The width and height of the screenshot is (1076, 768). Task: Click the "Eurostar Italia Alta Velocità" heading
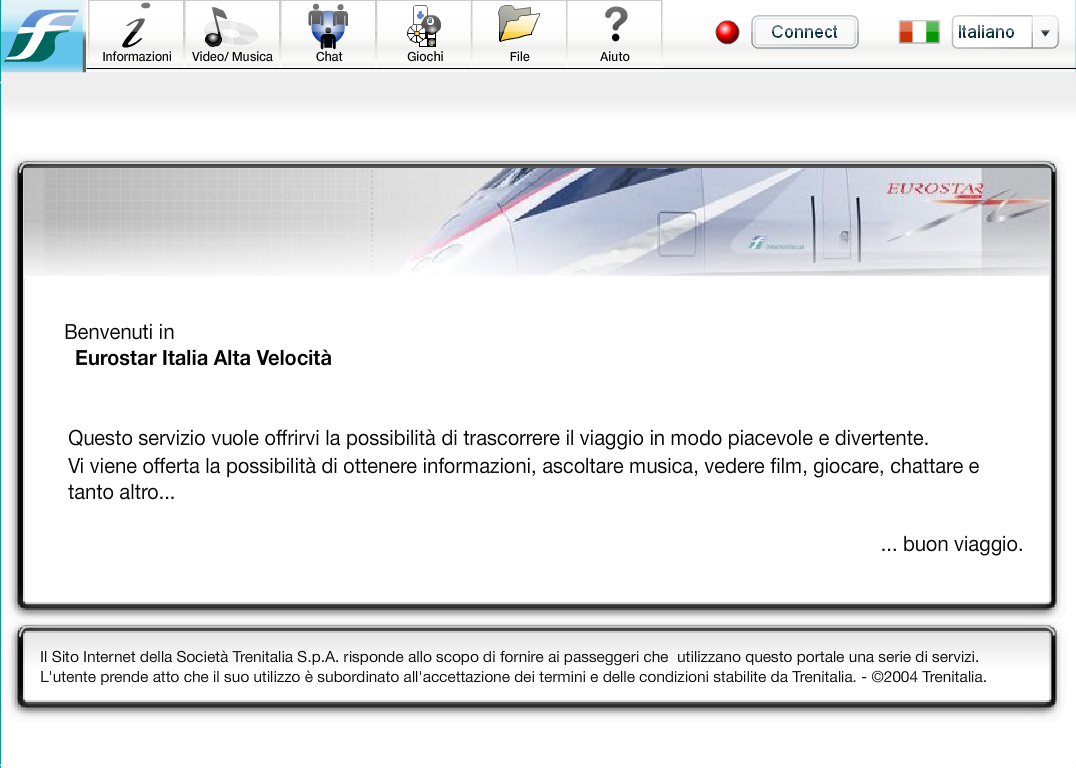pyautogui.click(x=203, y=358)
